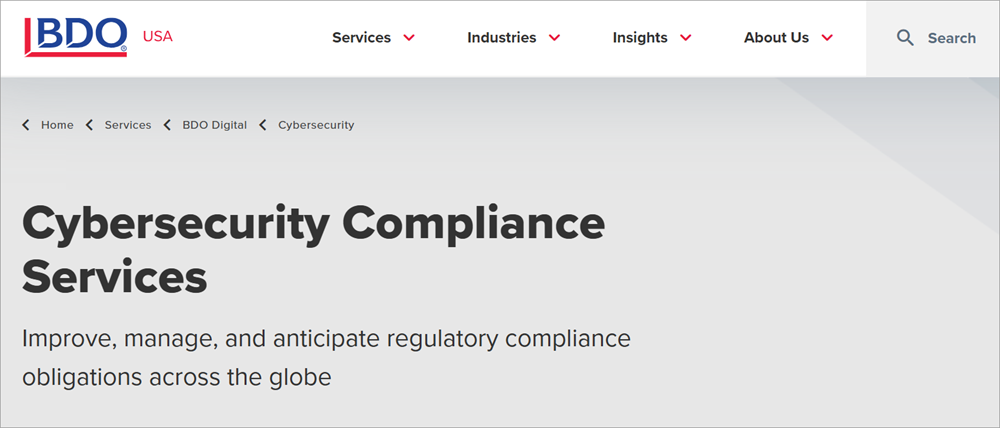Open the About Us menu item
Image resolution: width=1000 pixels, height=428 pixels.
tap(776, 38)
